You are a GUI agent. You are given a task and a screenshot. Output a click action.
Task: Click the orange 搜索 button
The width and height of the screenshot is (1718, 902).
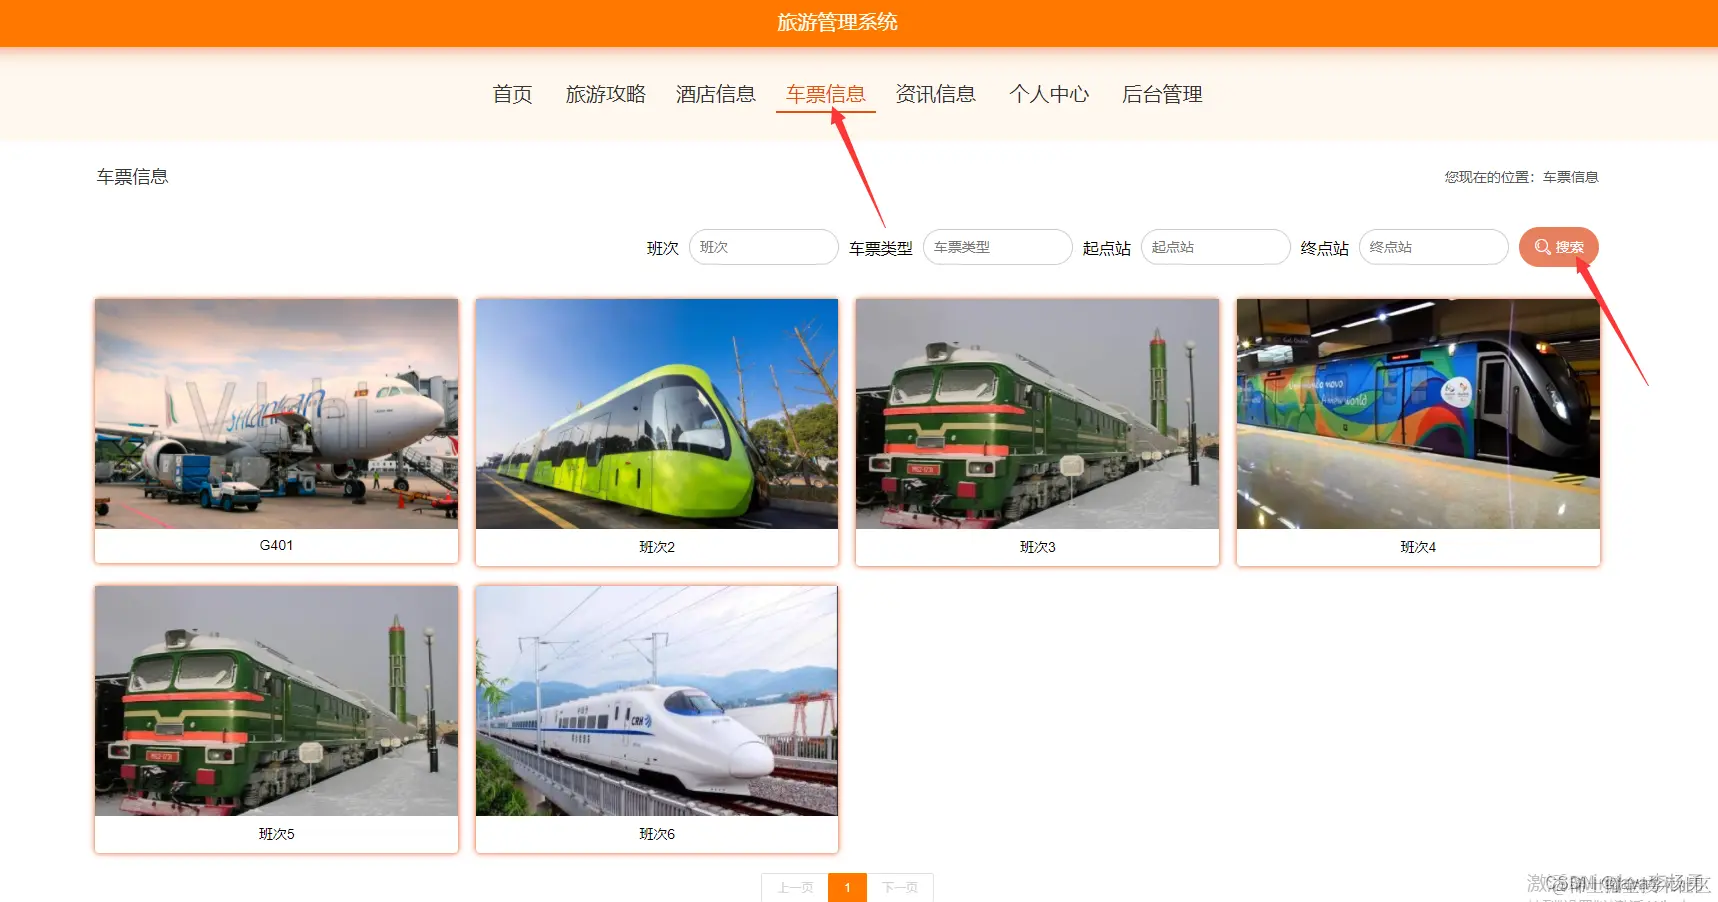tap(1558, 247)
